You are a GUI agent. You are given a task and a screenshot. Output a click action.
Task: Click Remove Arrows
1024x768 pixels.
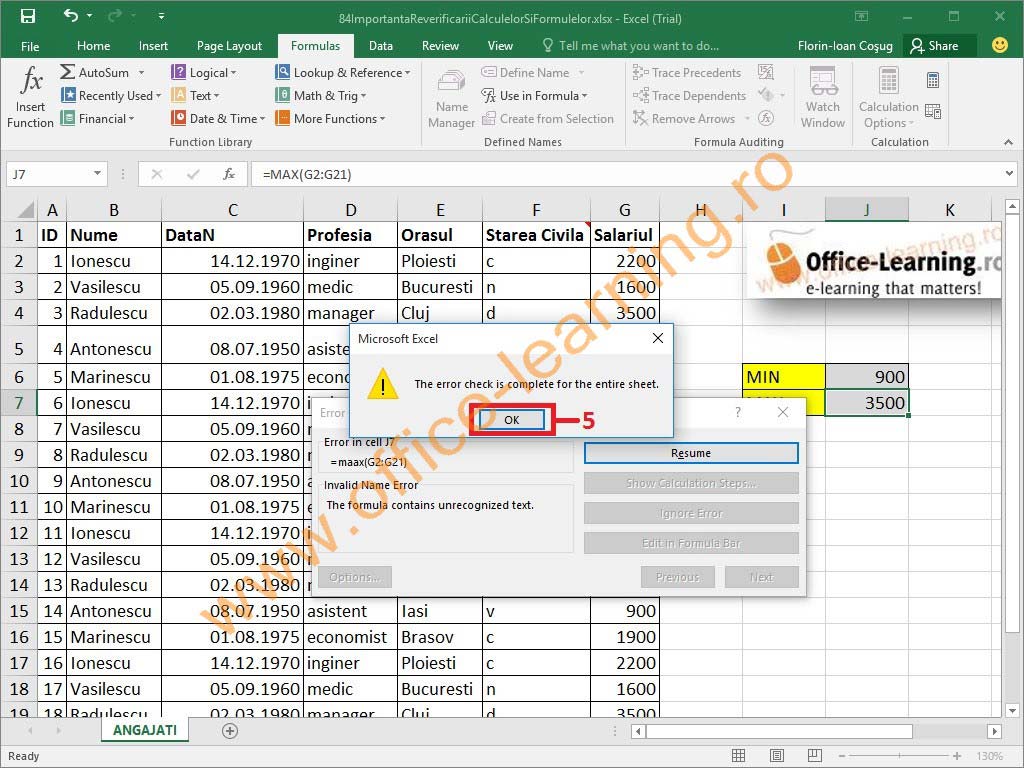[684, 118]
